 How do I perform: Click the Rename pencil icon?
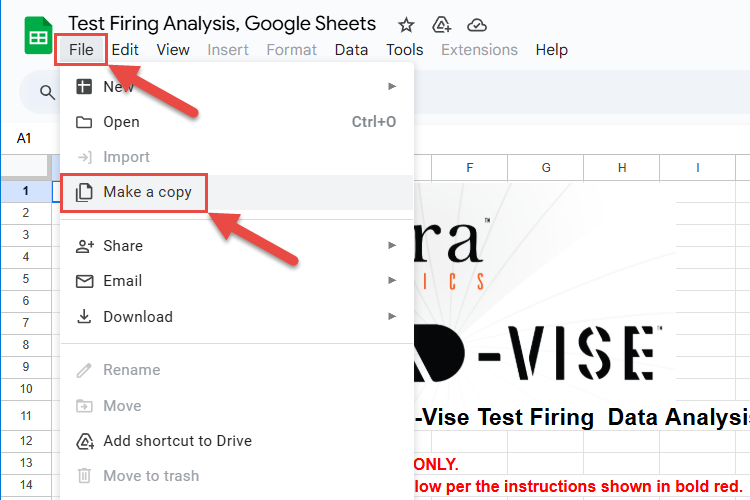click(x=84, y=370)
